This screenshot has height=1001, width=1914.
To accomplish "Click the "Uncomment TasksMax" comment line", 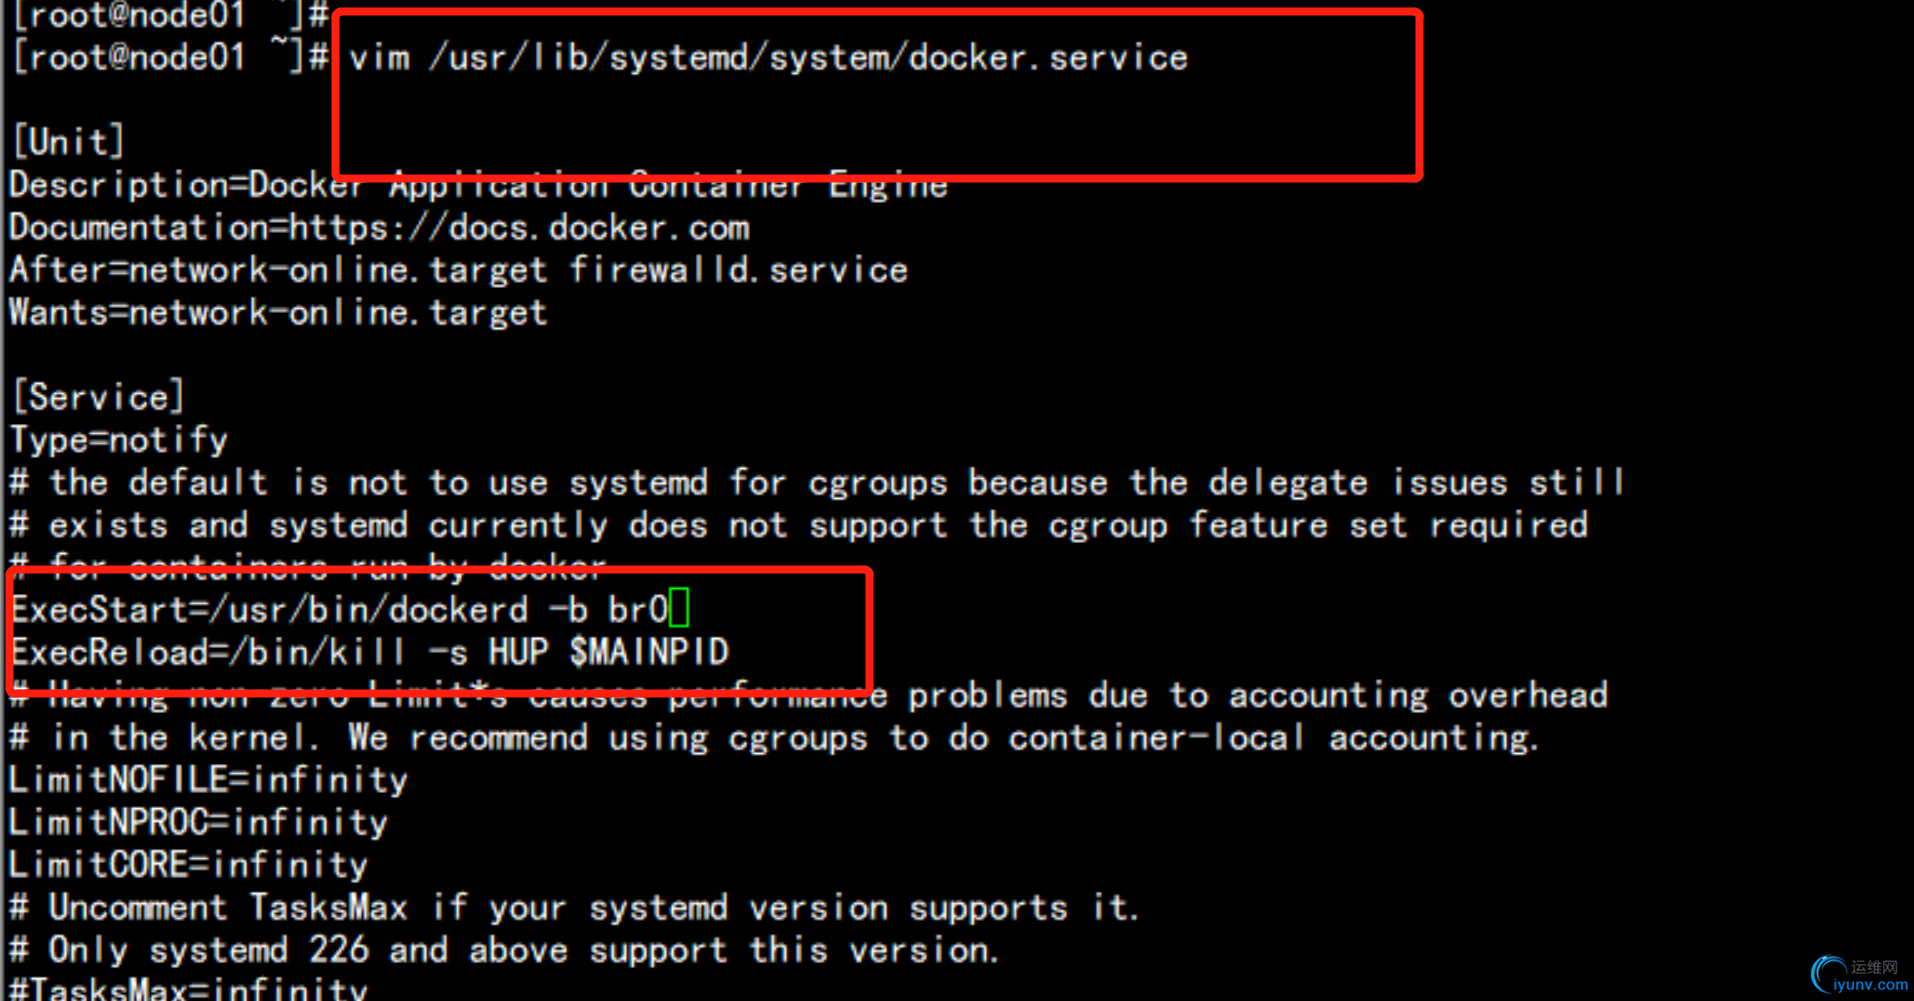I will point(575,908).
